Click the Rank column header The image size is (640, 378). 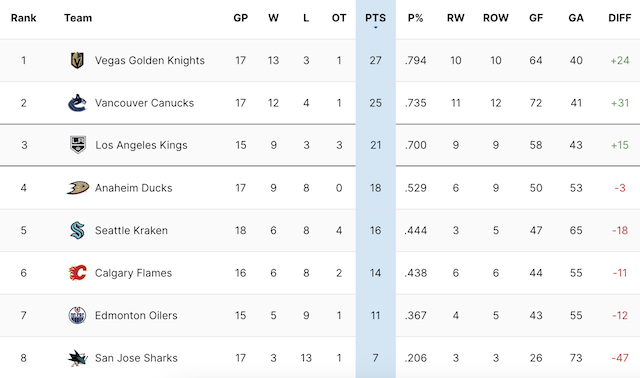(24, 18)
